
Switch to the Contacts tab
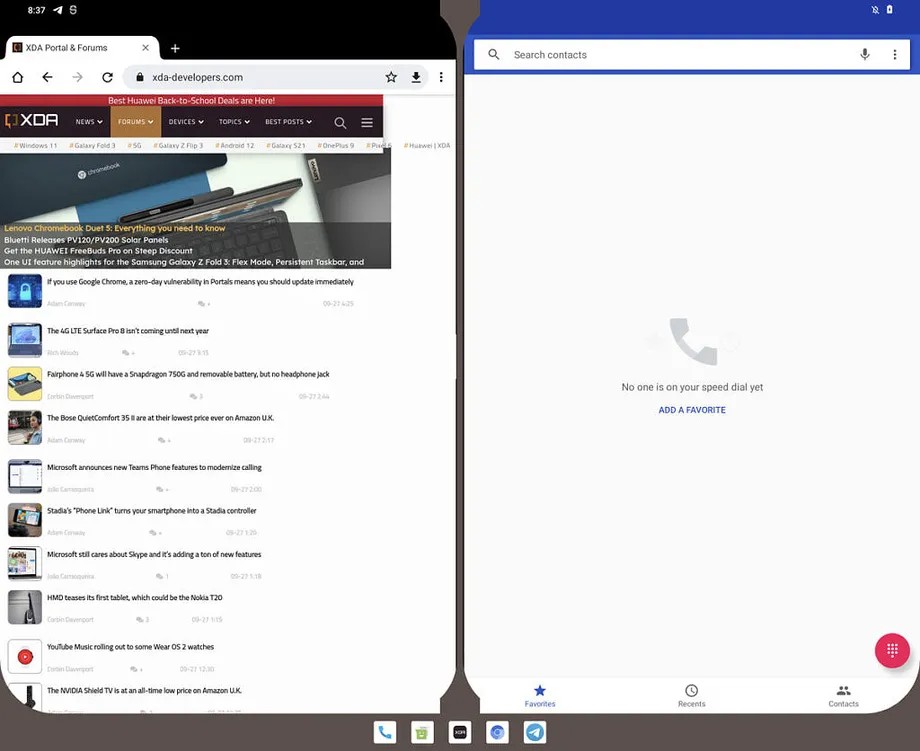pos(843,695)
